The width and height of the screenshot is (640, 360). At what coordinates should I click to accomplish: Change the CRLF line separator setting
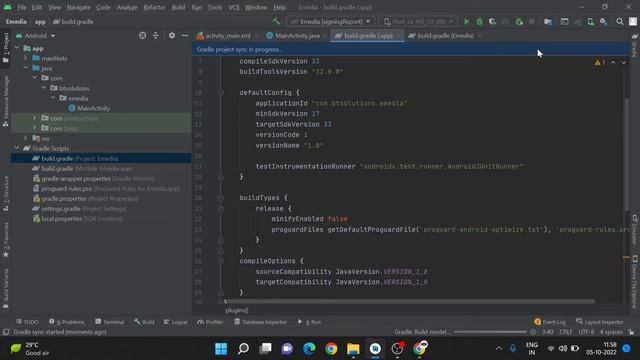tap(566, 332)
